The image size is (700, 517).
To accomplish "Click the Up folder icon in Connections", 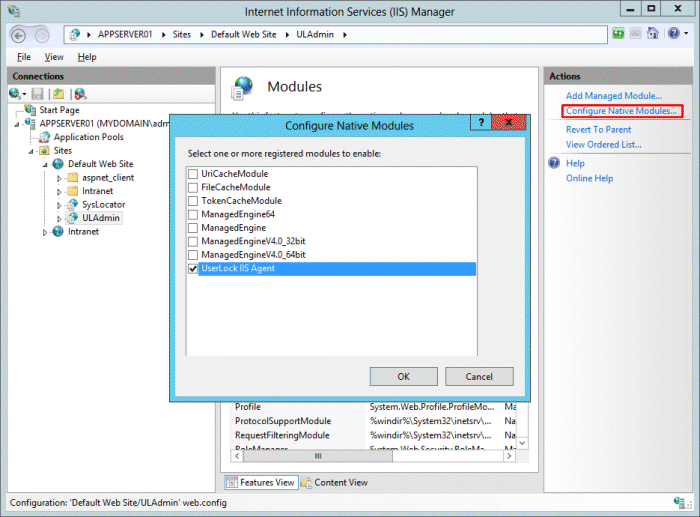I will point(58,93).
